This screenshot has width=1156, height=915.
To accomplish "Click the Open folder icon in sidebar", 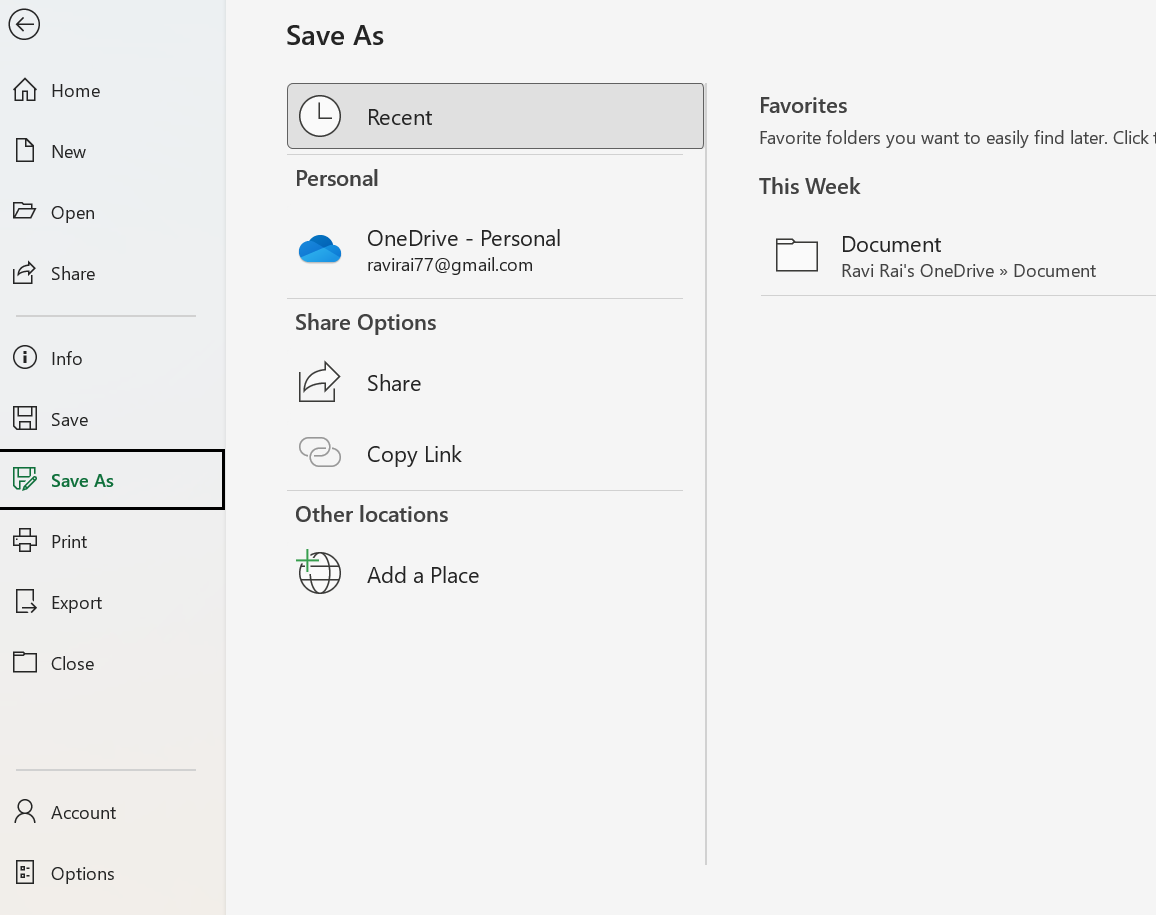I will [24, 211].
